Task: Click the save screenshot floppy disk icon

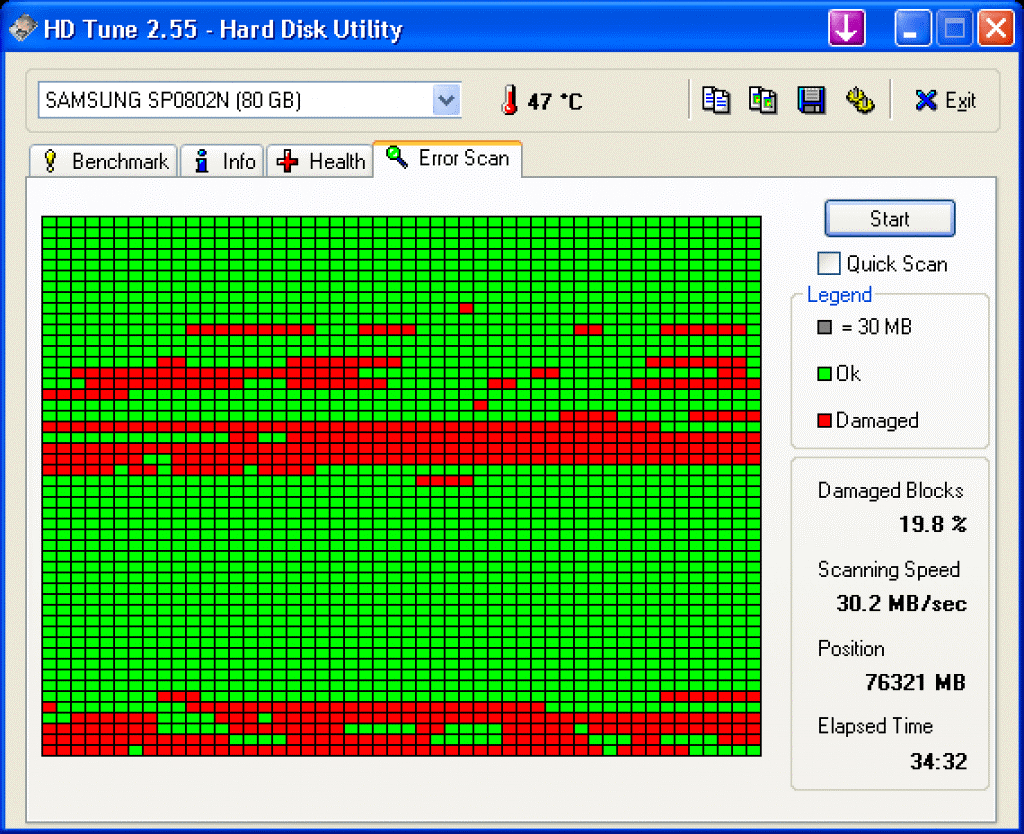Action: tap(811, 100)
